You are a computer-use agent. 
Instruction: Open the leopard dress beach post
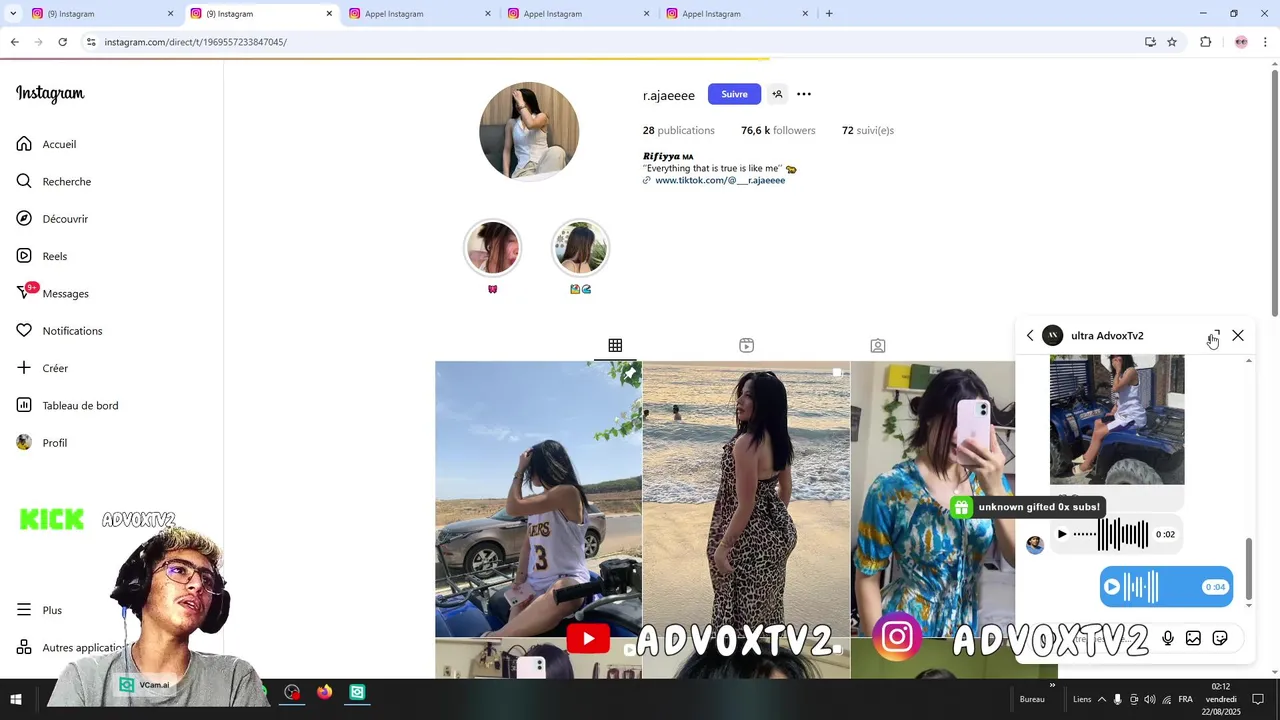click(746, 499)
